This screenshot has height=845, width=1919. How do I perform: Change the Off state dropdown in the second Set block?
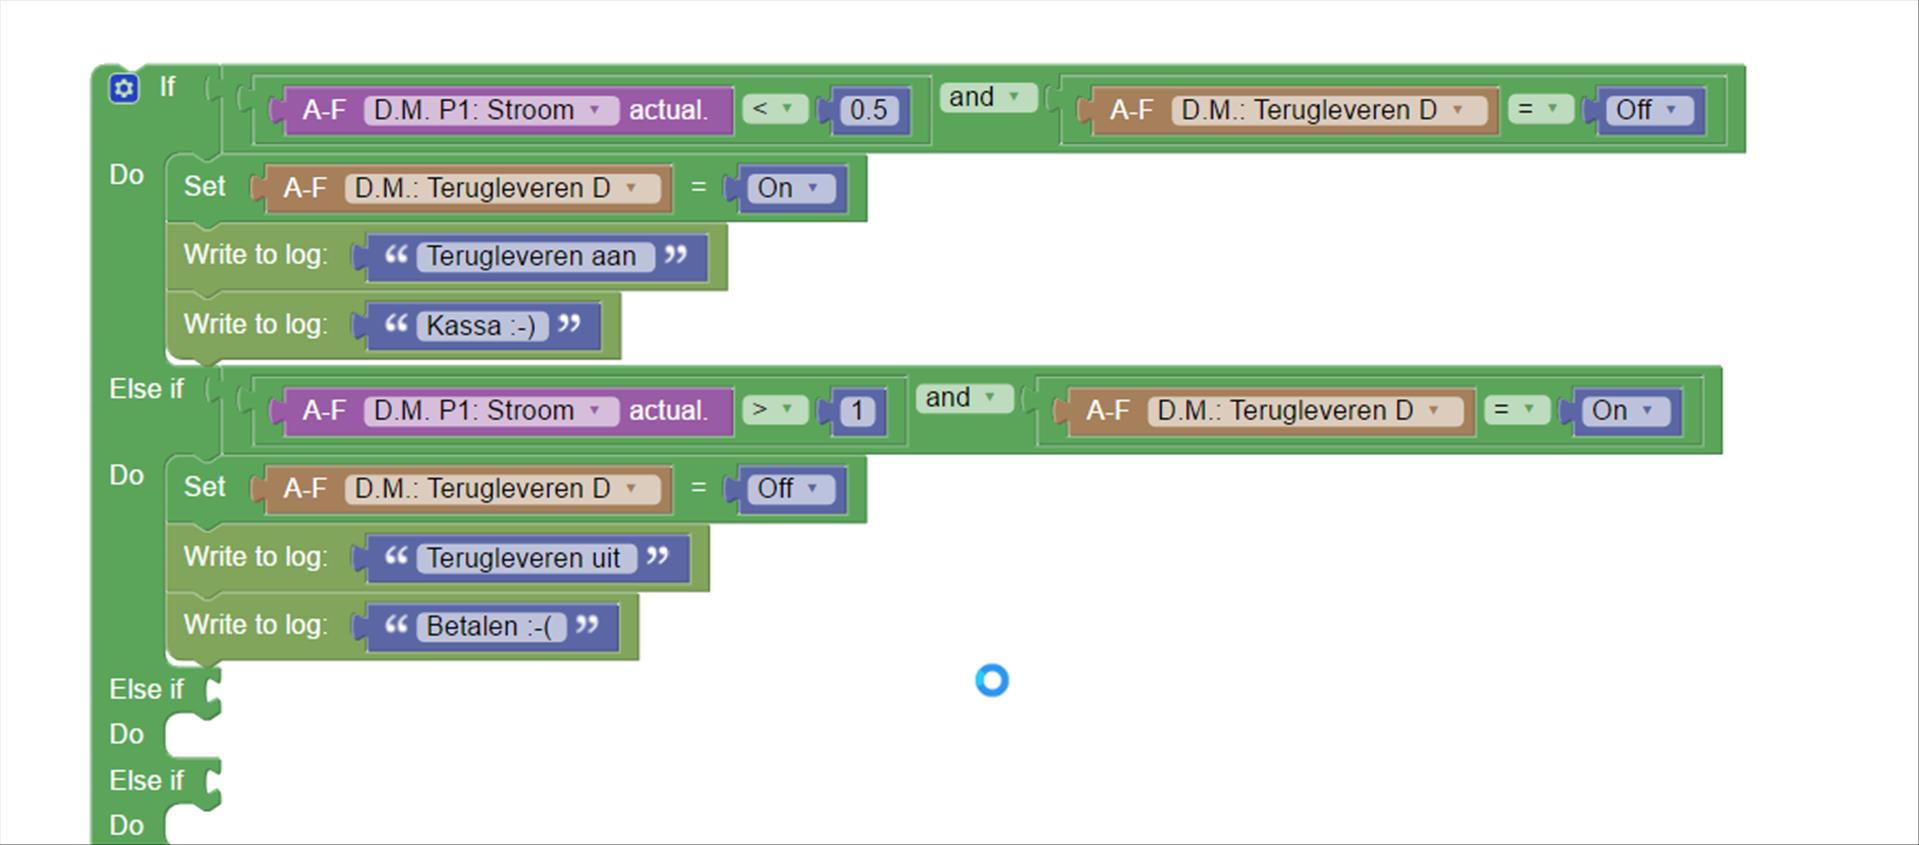coord(791,489)
